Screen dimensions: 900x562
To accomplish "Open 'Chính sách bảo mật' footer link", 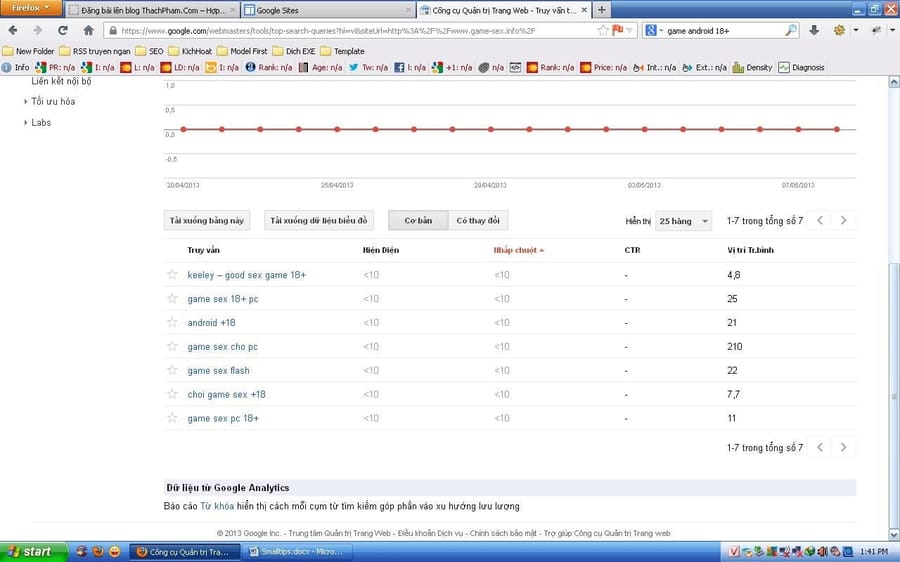I will tap(503, 533).
